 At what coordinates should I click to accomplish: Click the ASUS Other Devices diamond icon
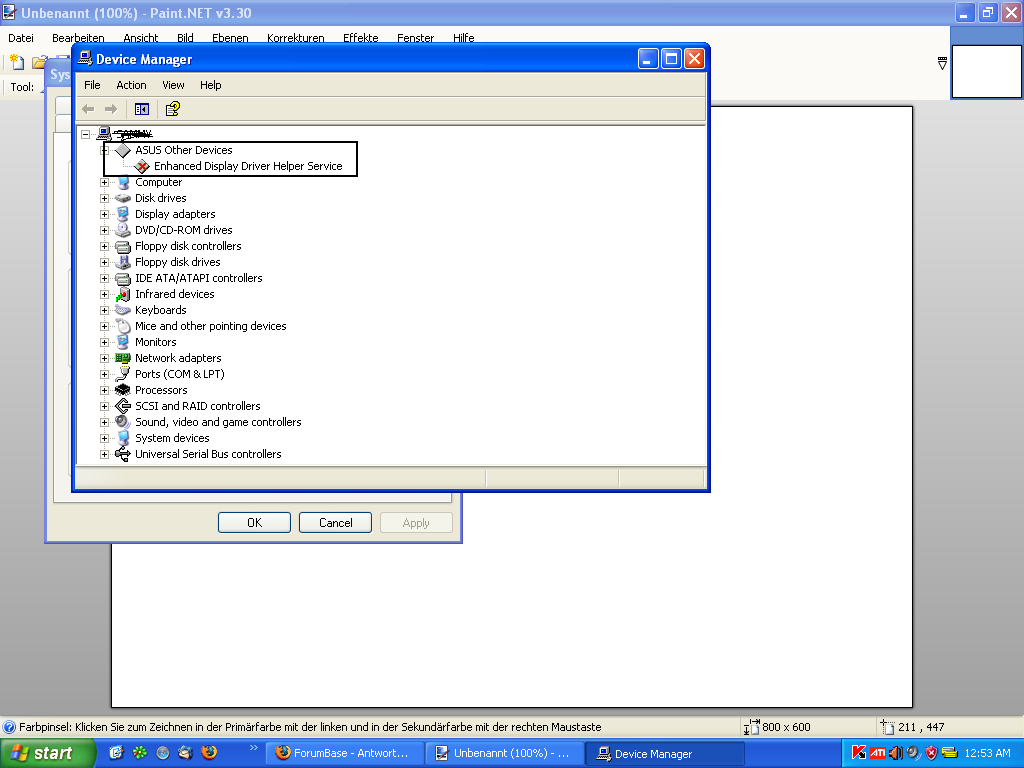pyautogui.click(x=123, y=150)
